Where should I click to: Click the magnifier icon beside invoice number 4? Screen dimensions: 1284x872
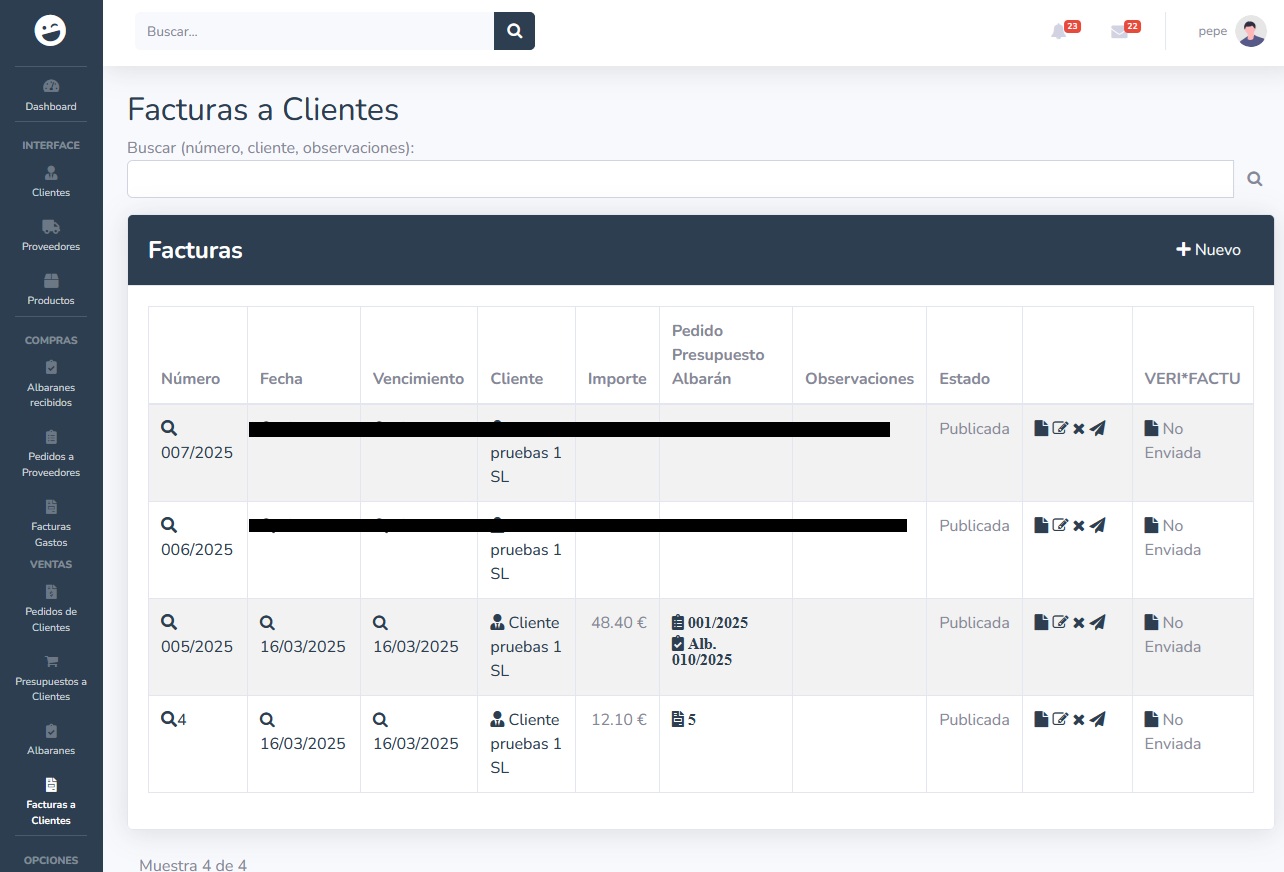(x=169, y=719)
